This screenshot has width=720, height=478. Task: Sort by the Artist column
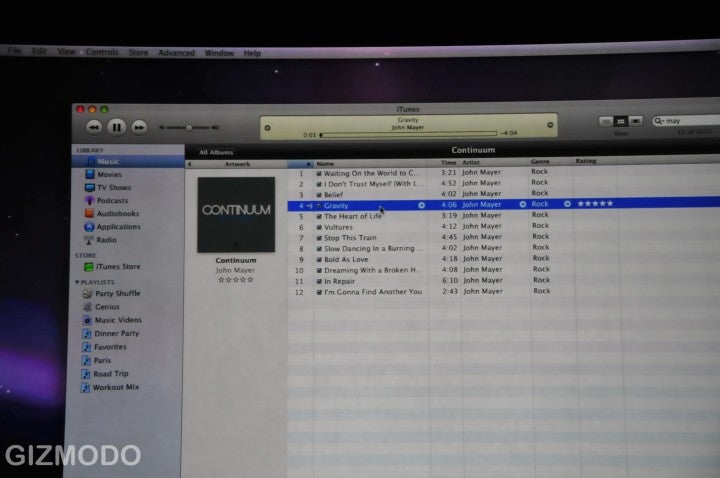coord(494,162)
